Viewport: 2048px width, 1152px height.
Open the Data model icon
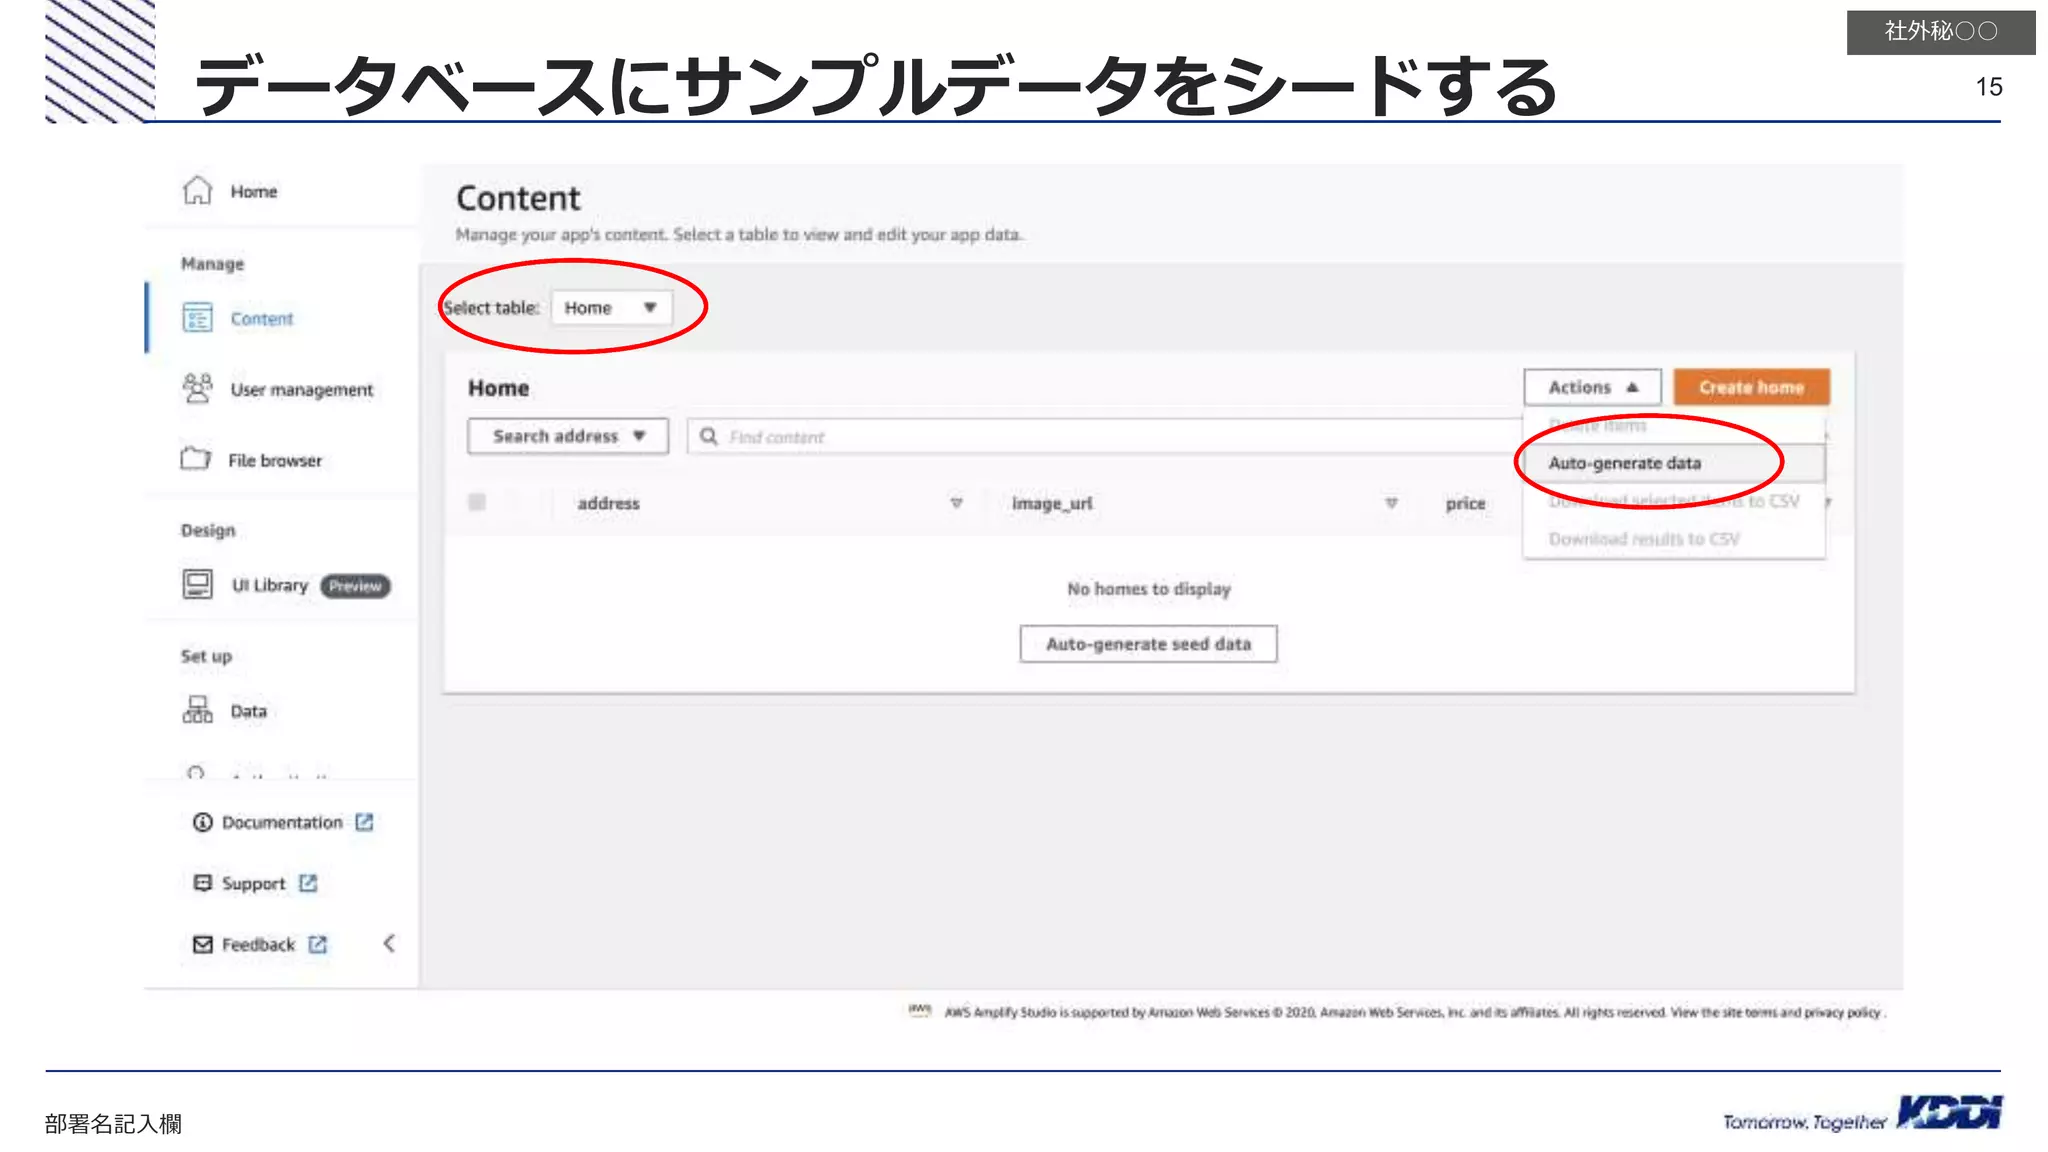point(197,710)
